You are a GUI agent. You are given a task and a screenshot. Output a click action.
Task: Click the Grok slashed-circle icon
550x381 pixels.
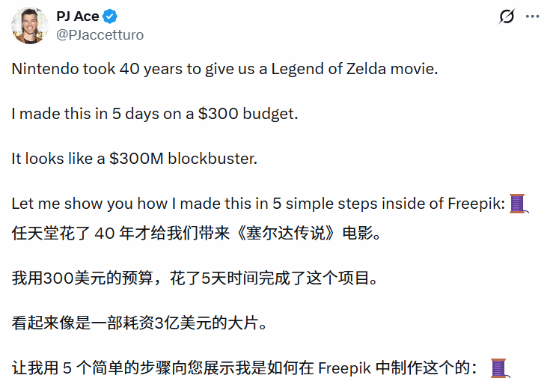[507, 16]
